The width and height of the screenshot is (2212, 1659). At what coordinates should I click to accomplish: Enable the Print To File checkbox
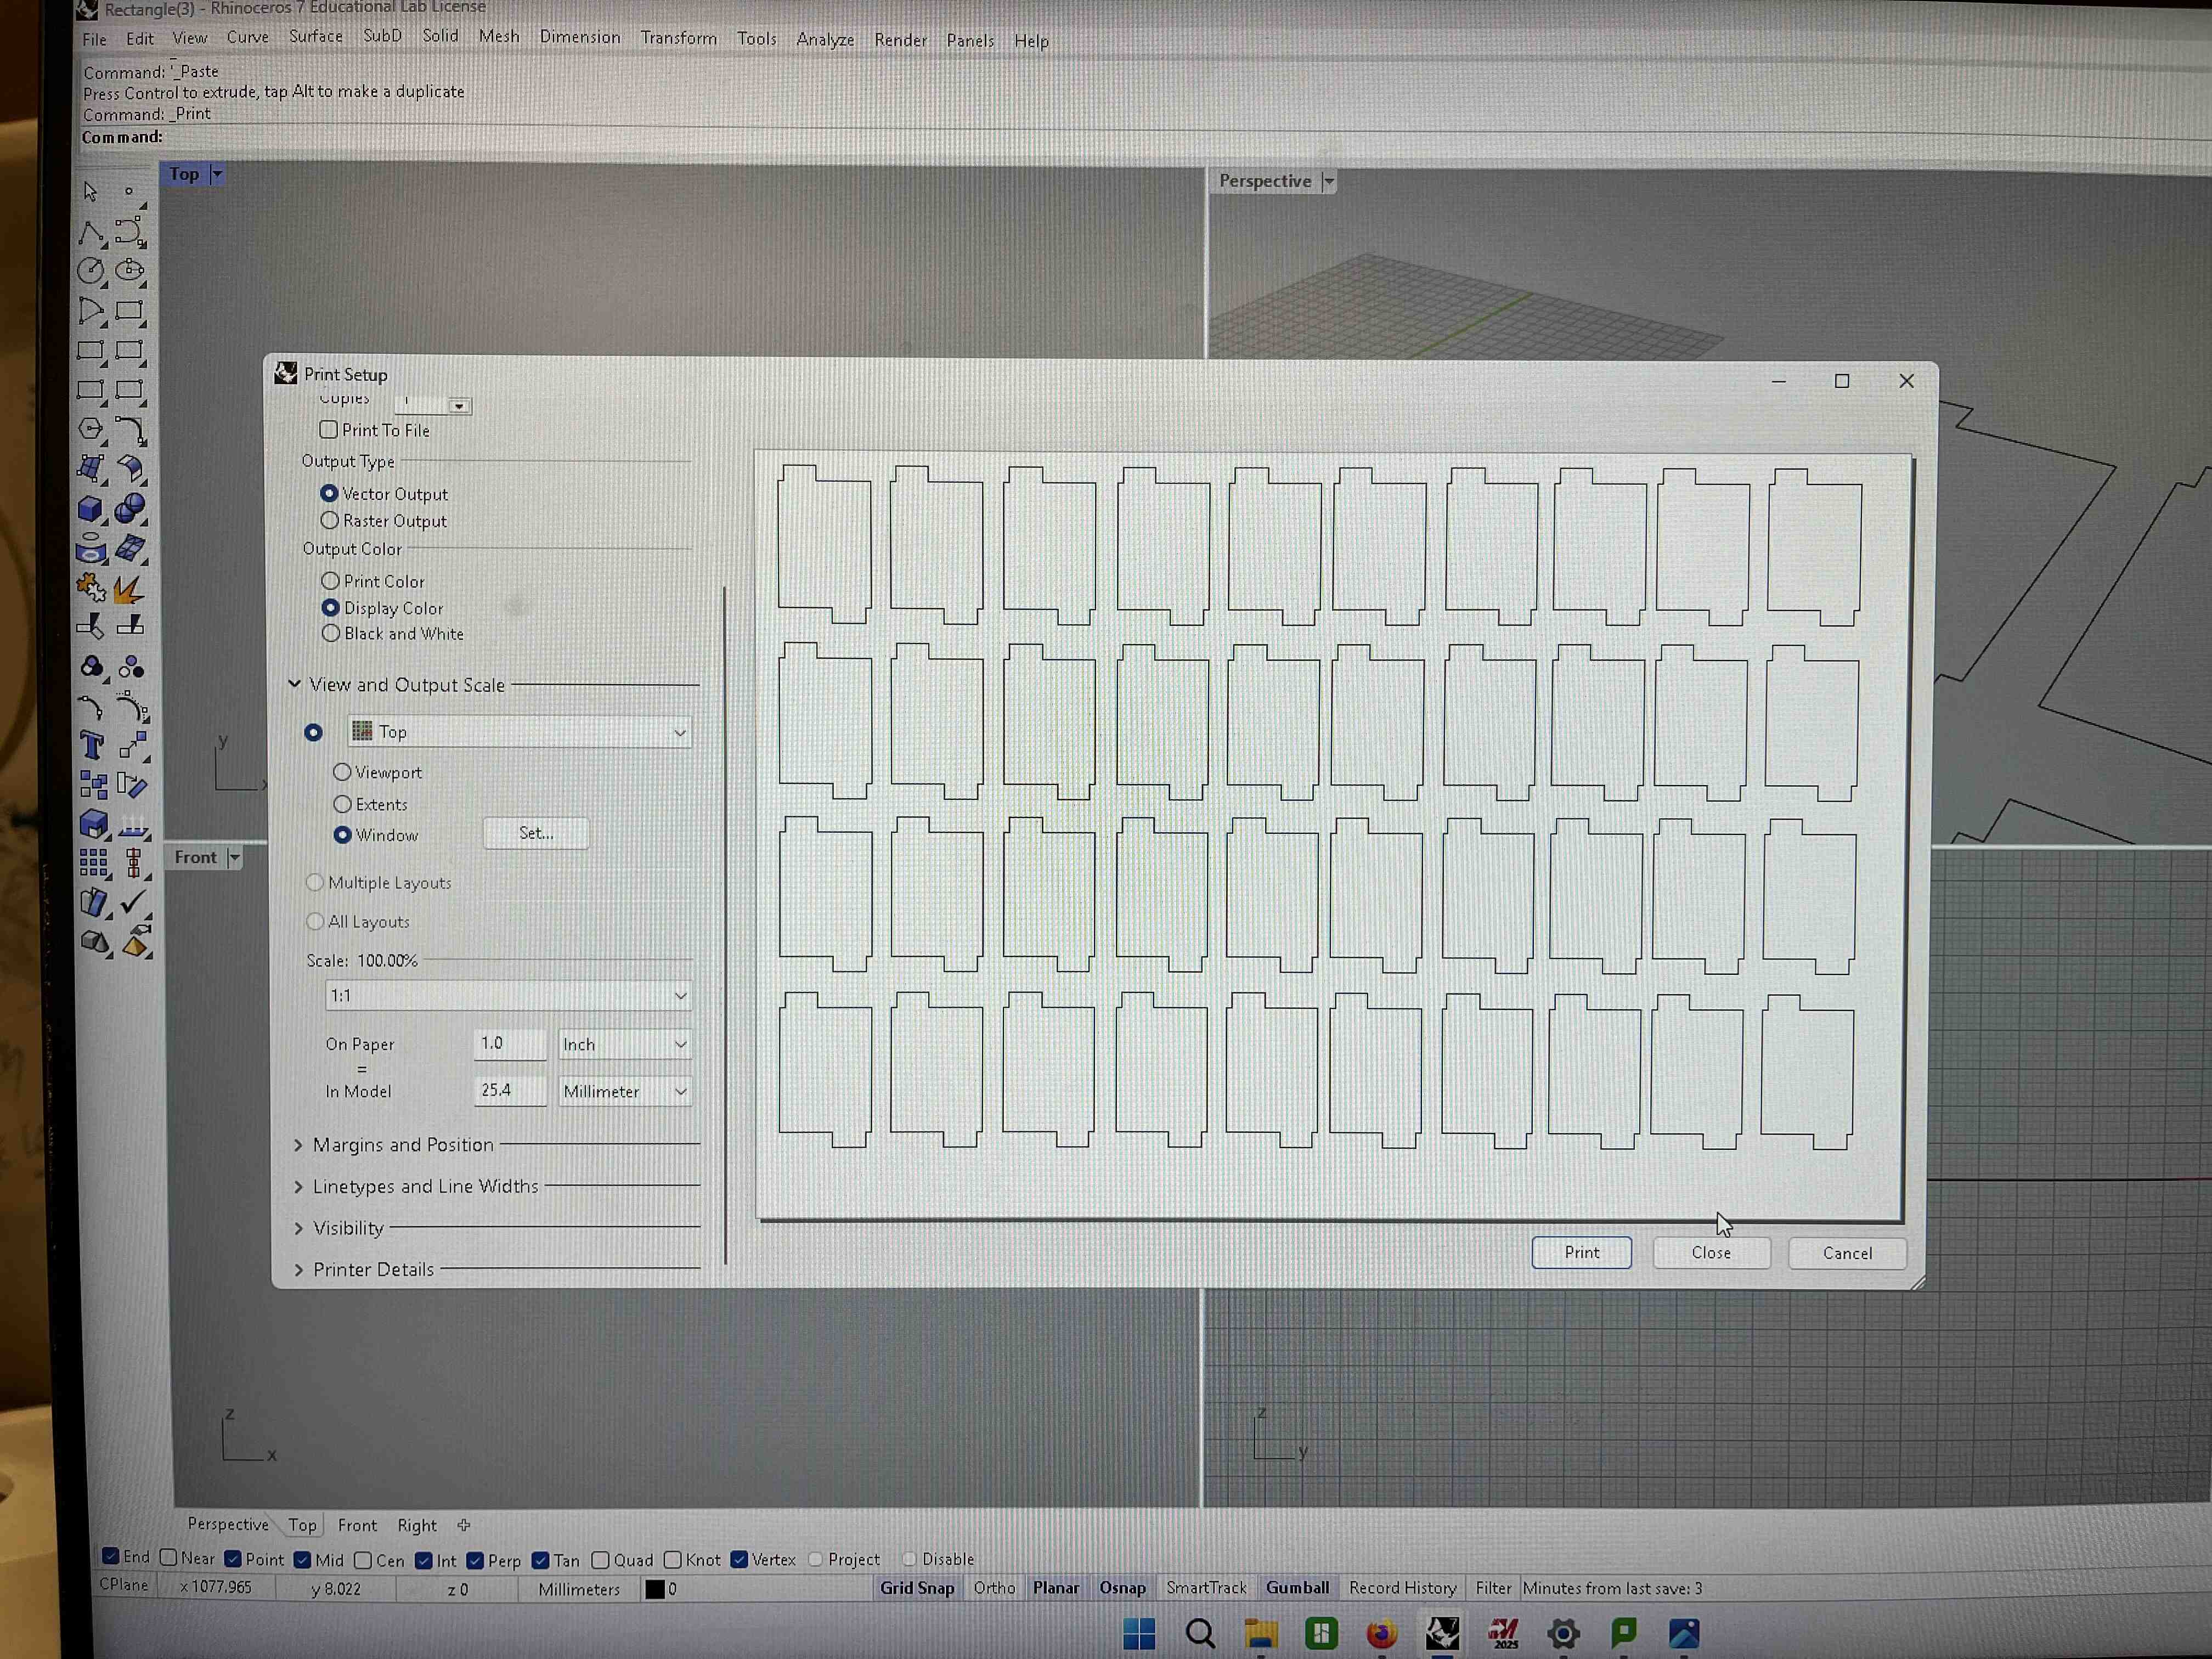[x=328, y=430]
